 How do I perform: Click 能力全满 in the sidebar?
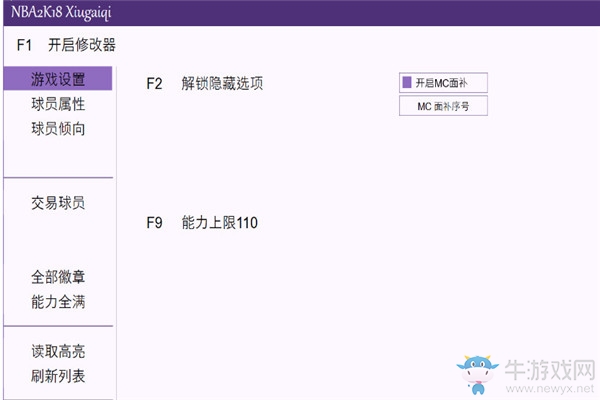tap(58, 302)
